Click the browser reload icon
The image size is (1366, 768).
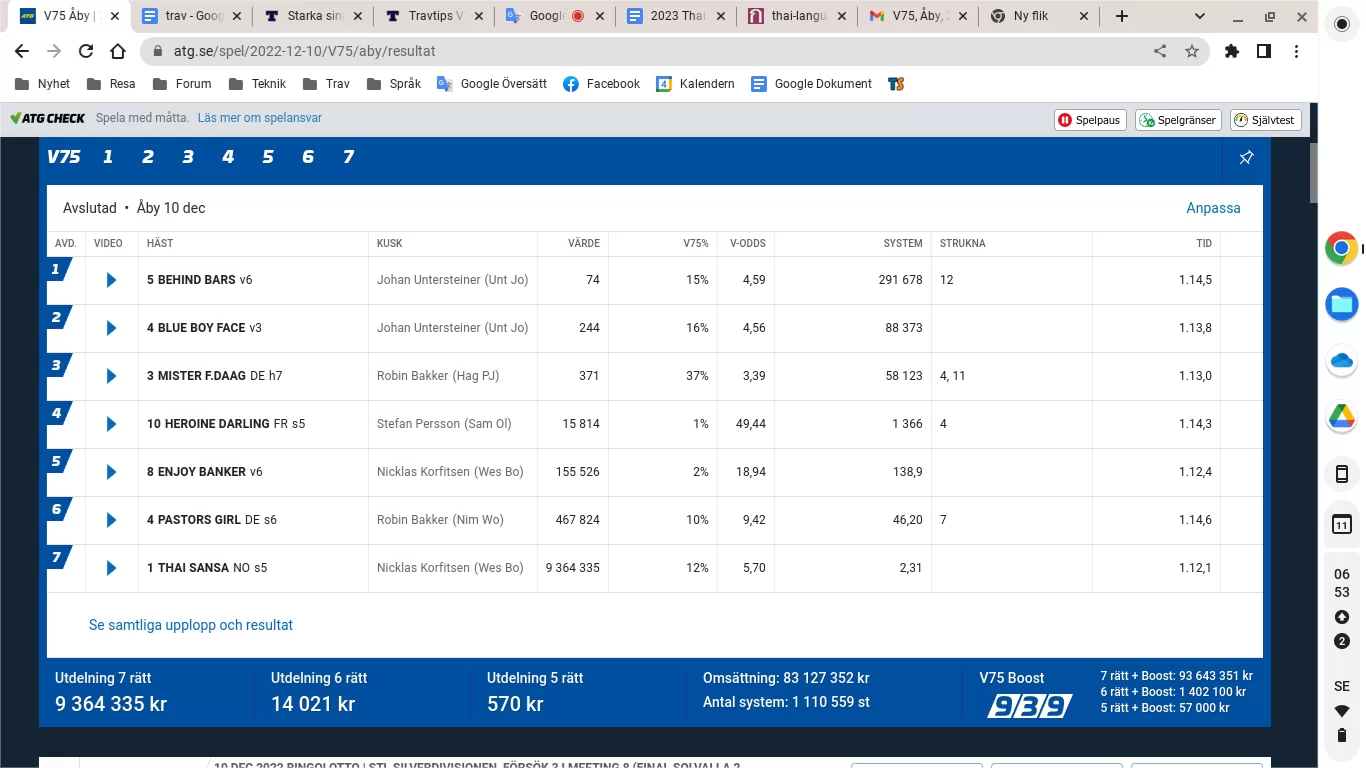[86, 51]
